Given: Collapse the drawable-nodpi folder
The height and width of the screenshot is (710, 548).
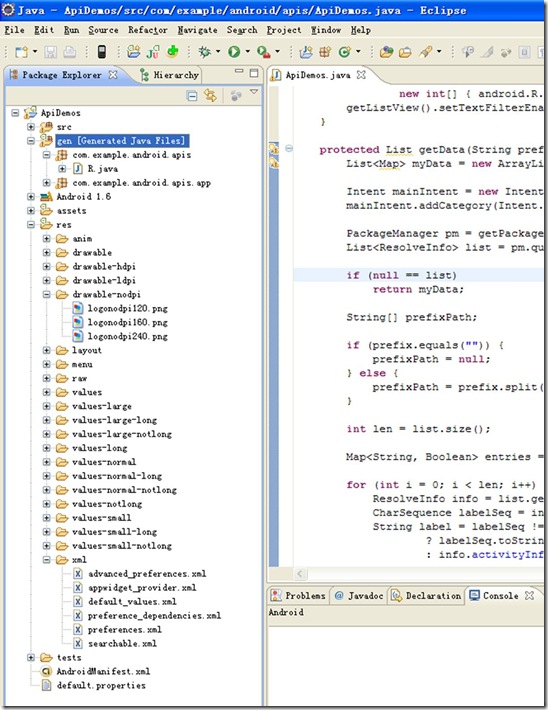Looking at the screenshot, I should click(47, 294).
